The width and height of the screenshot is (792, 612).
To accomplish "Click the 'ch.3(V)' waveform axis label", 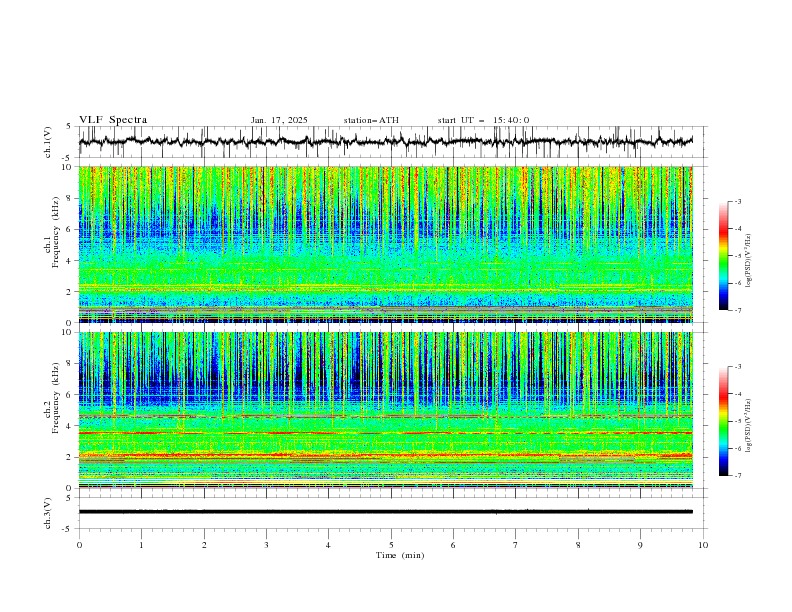I will point(48,513).
